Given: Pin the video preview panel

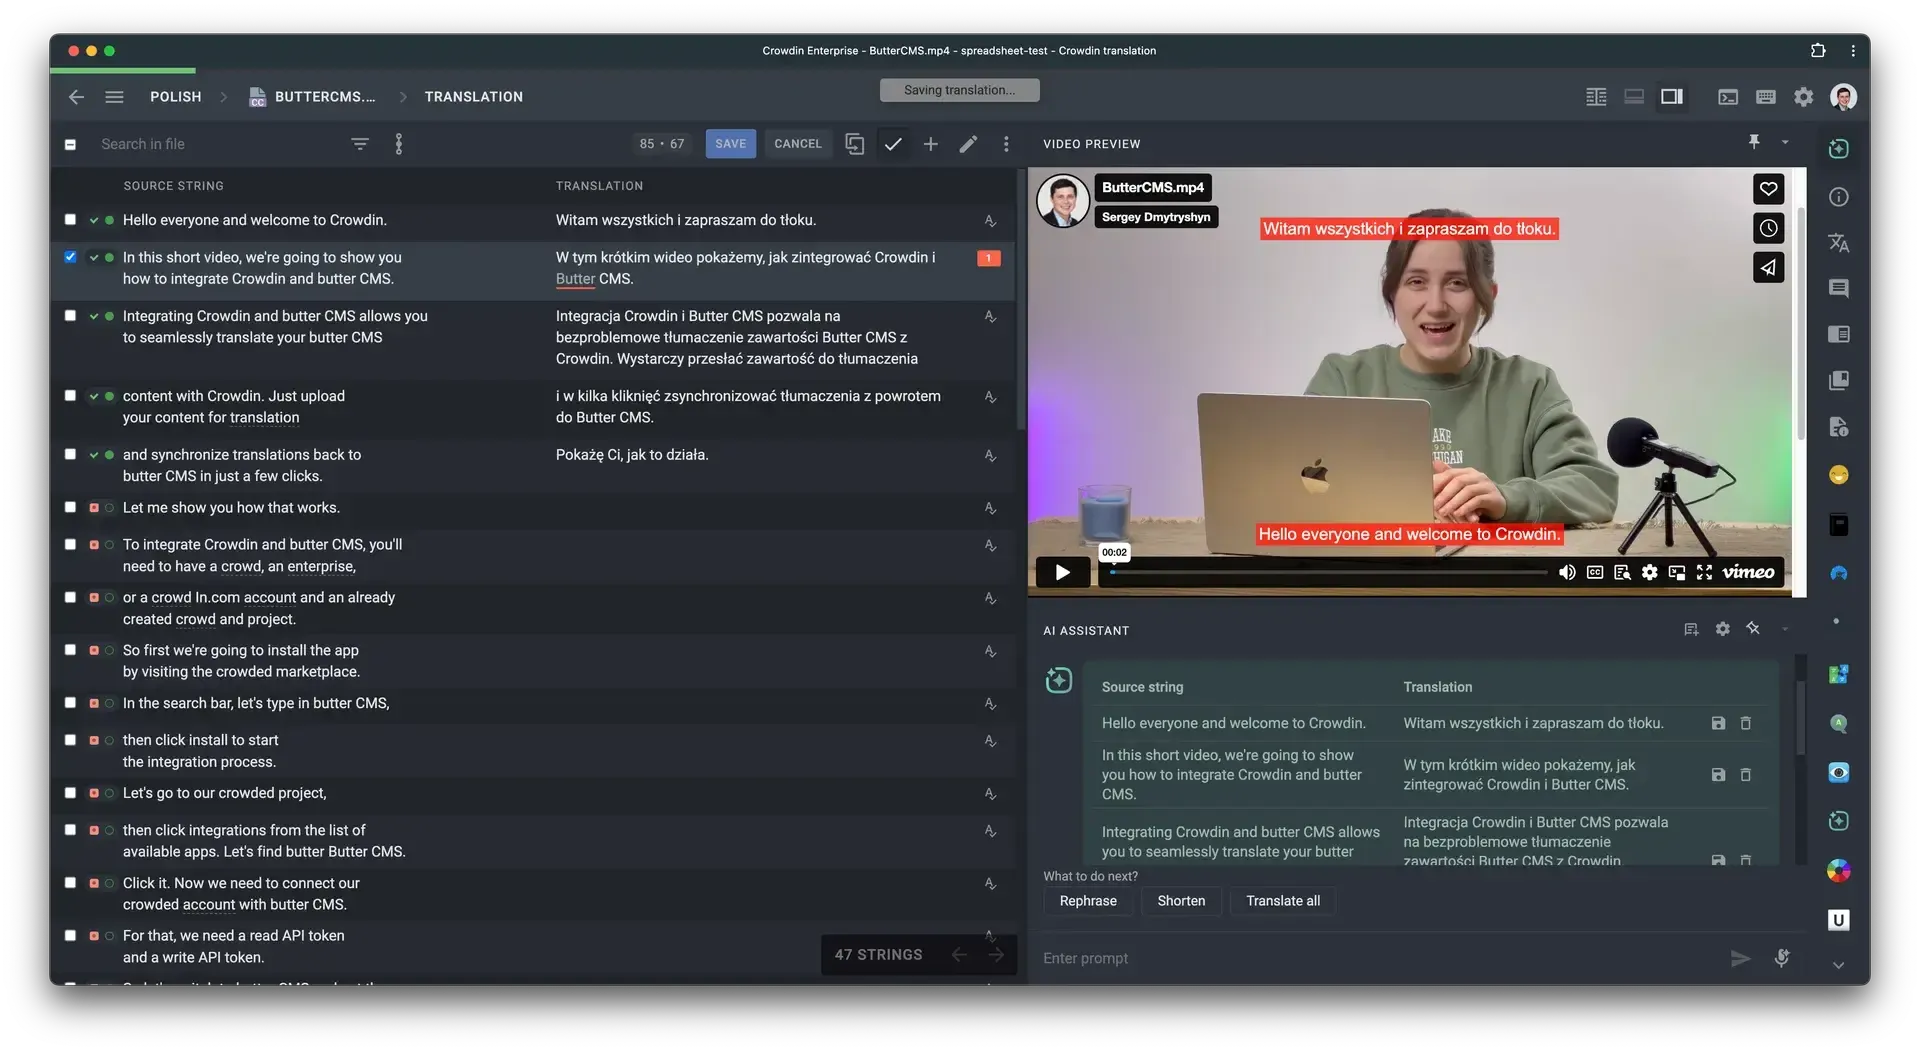Looking at the screenshot, I should [x=1753, y=141].
